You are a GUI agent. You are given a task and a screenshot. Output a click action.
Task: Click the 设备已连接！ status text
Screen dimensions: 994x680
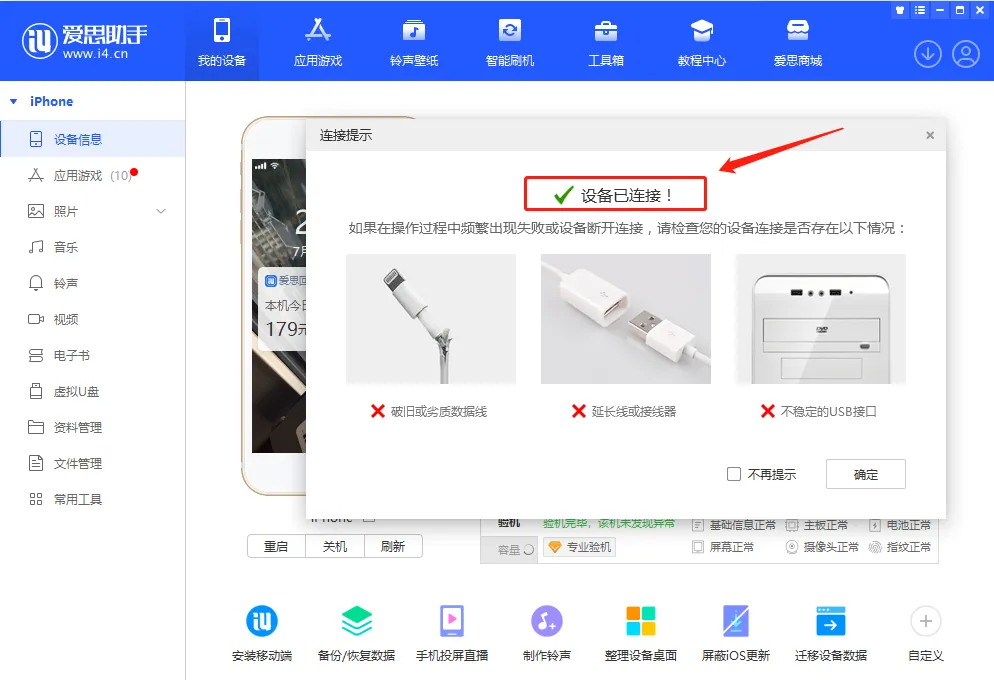click(626, 196)
